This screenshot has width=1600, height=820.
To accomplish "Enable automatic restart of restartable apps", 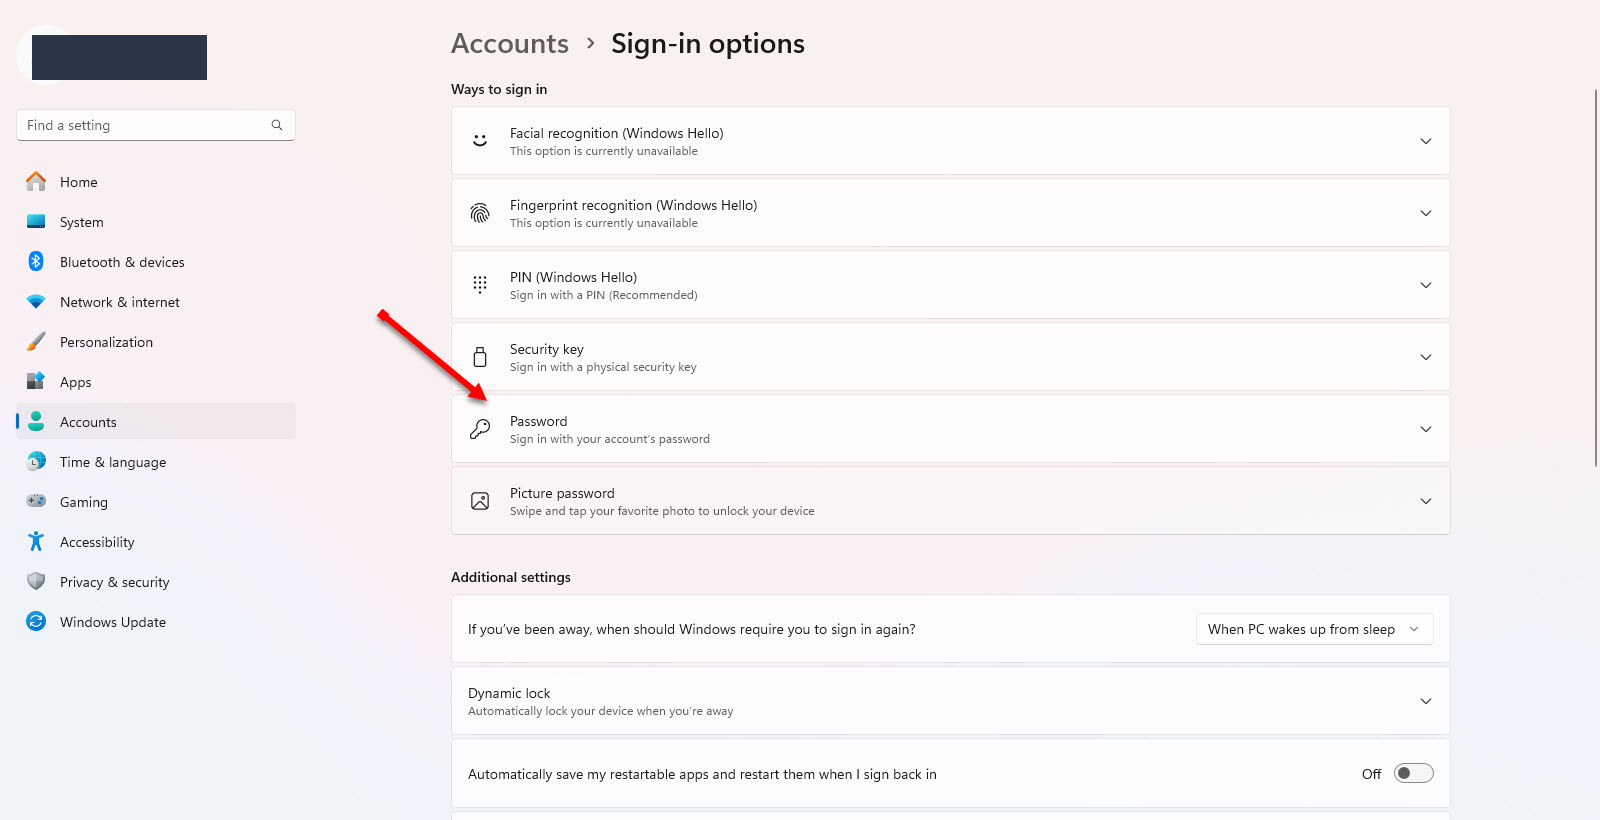I will [1413, 773].
